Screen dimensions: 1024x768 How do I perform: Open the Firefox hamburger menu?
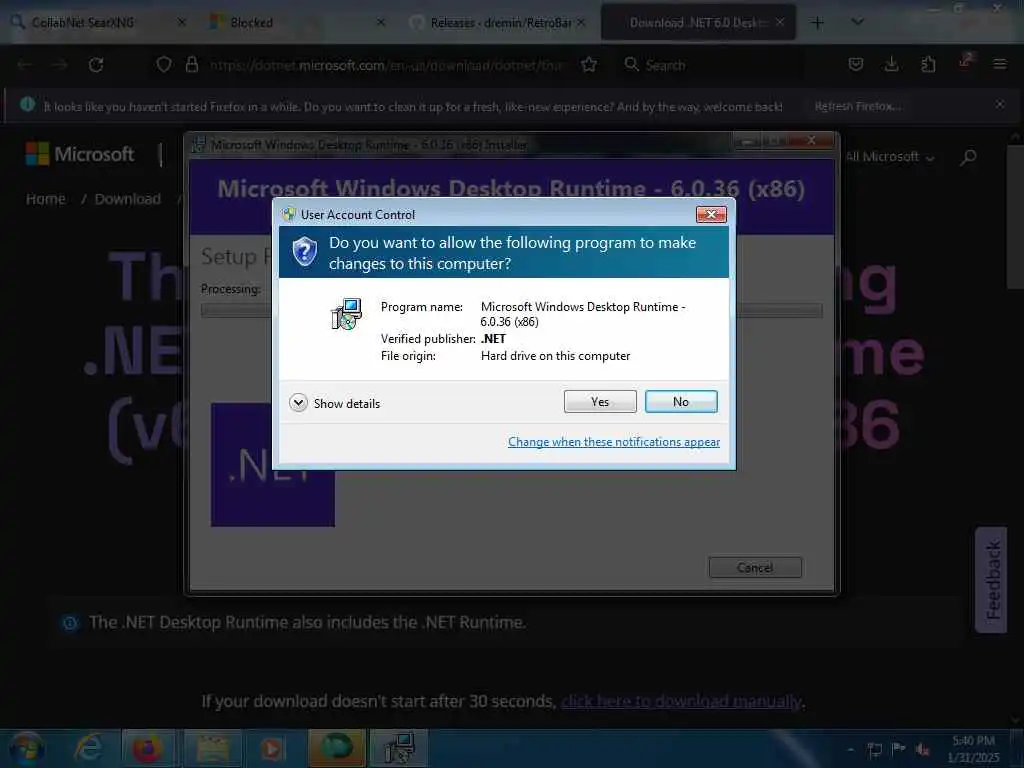[x=999, y=65]
